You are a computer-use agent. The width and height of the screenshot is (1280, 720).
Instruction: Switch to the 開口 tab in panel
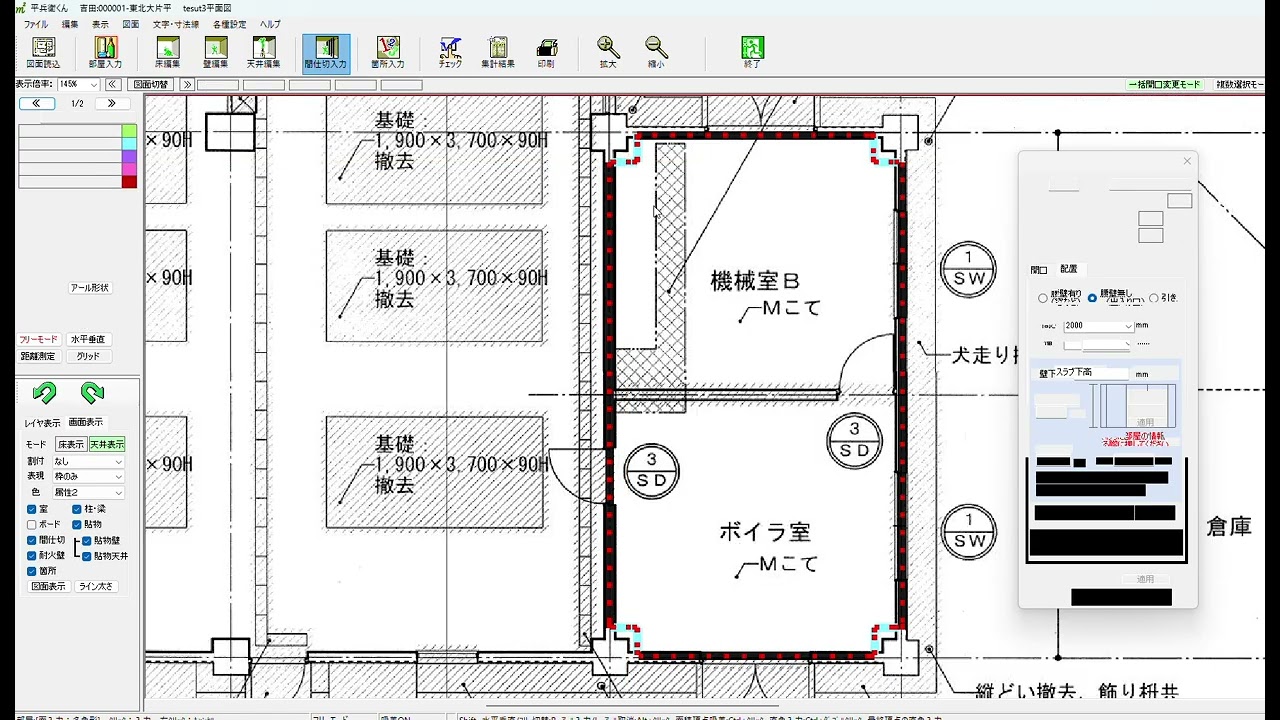(x=1039, y=270)
